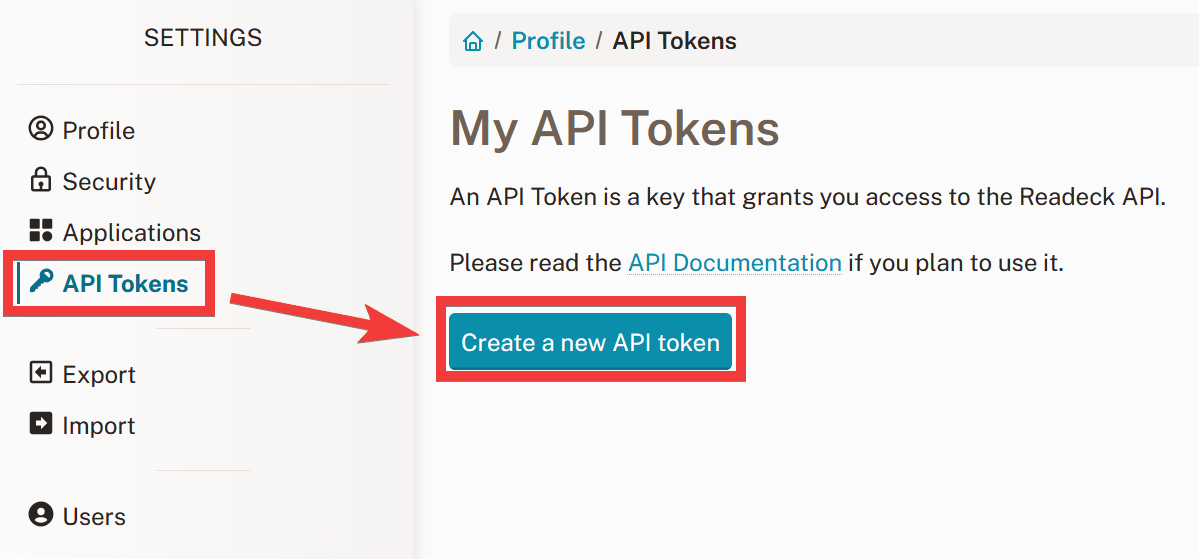Click the API Tokens breadcrumb text
The image size is (1199, 559).
[x=674, y=41]
